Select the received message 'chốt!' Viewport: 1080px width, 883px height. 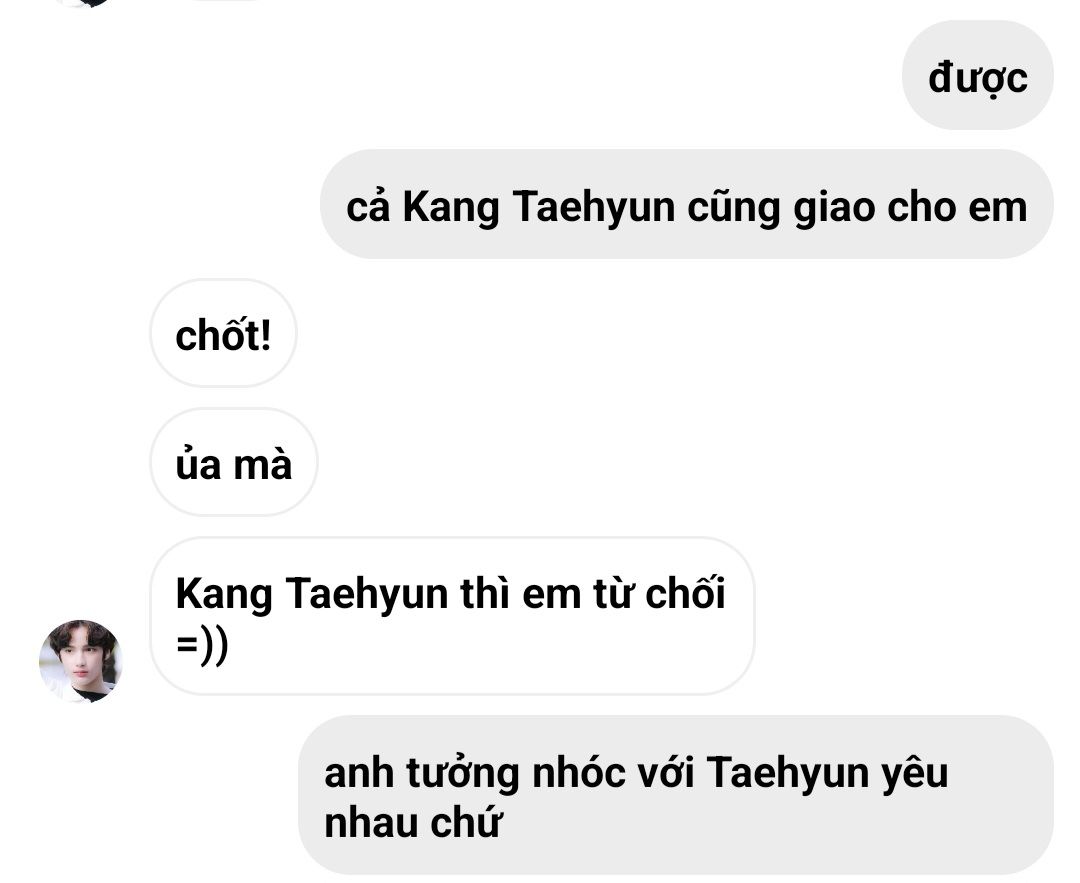click(x=223, y=333)
